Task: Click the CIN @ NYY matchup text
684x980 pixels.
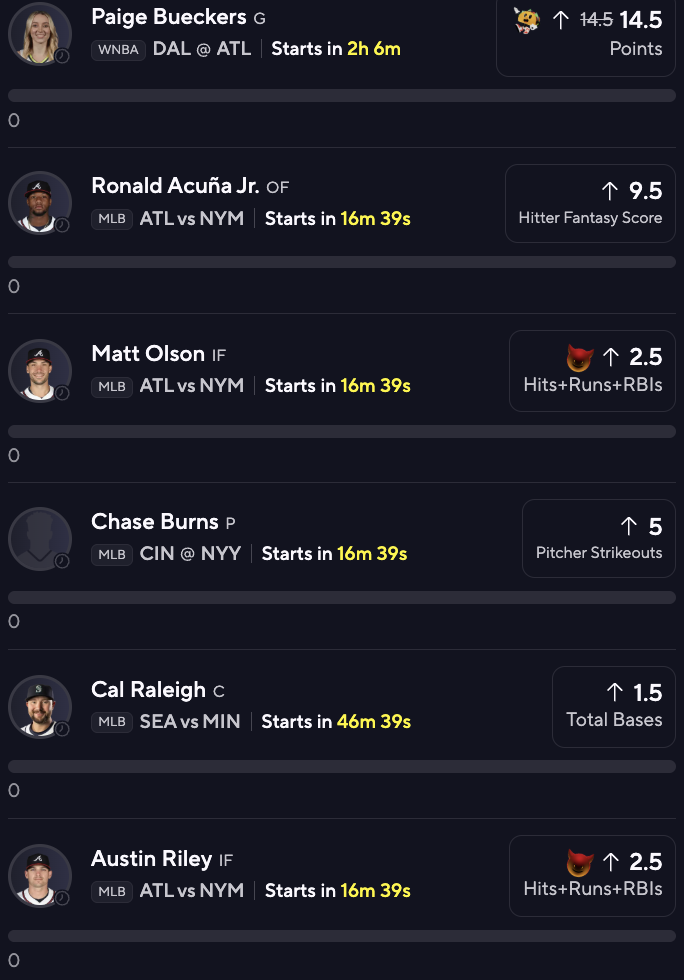Action: [x=190, y=553]
